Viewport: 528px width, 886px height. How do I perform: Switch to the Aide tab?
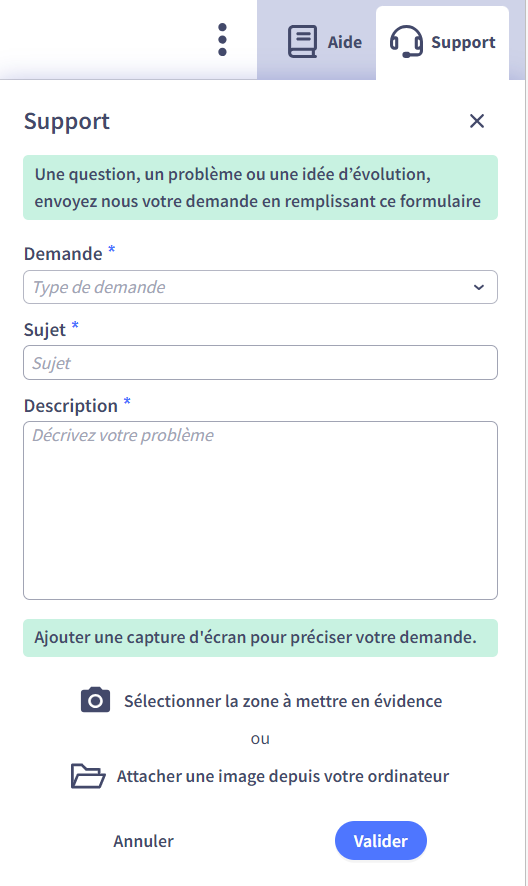point(324,42)
